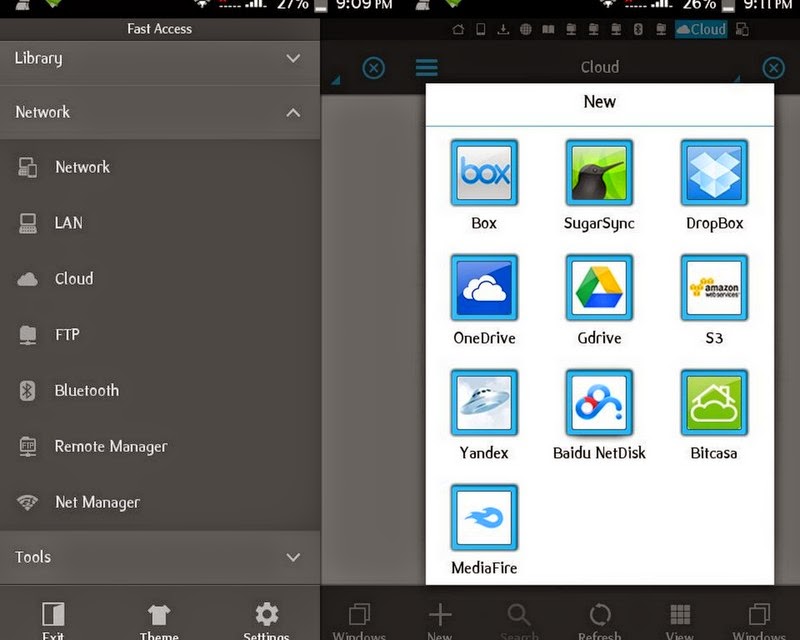Open FTP from the sidebar
Viewport: 800px width, 640px height.
pos(160,335)
